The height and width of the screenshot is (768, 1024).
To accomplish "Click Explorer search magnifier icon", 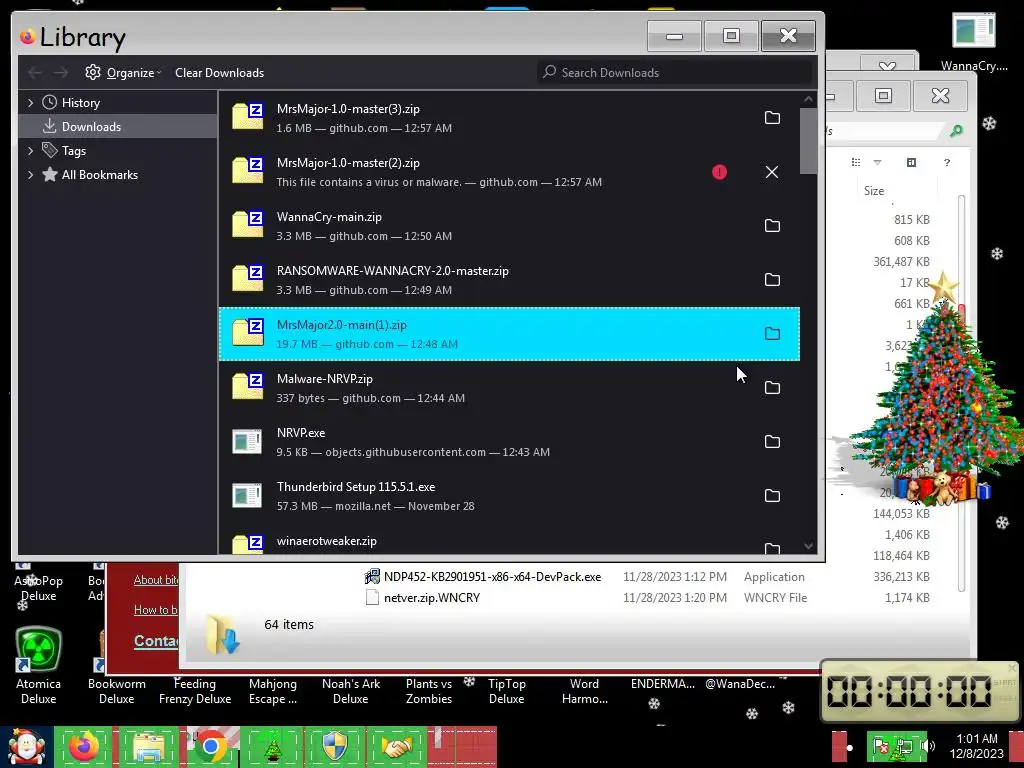I will click(957, 131).
